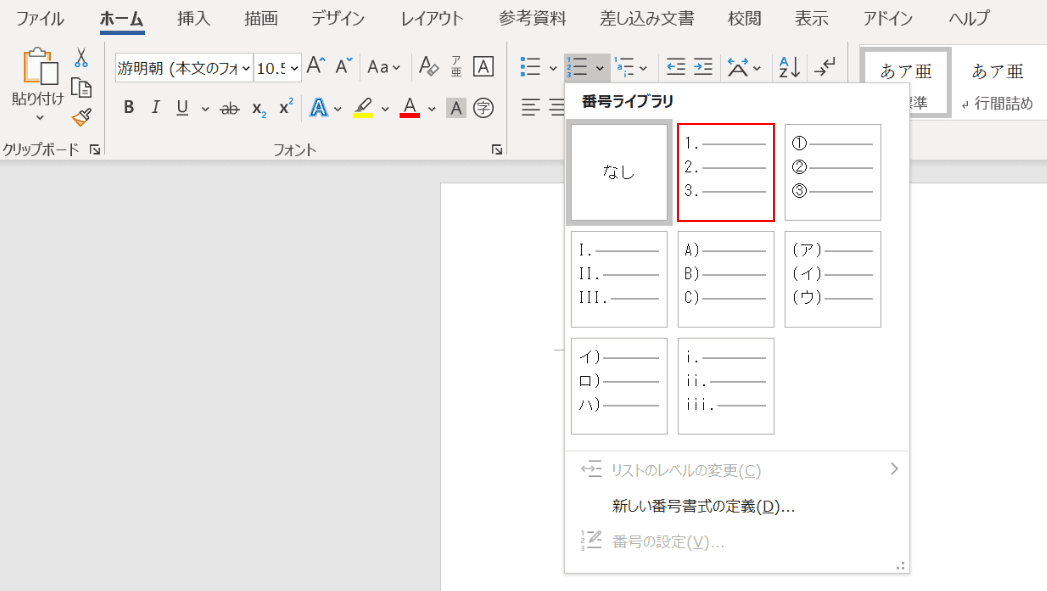Expand bullet list dropdown arrow

[x=553, y=68]
